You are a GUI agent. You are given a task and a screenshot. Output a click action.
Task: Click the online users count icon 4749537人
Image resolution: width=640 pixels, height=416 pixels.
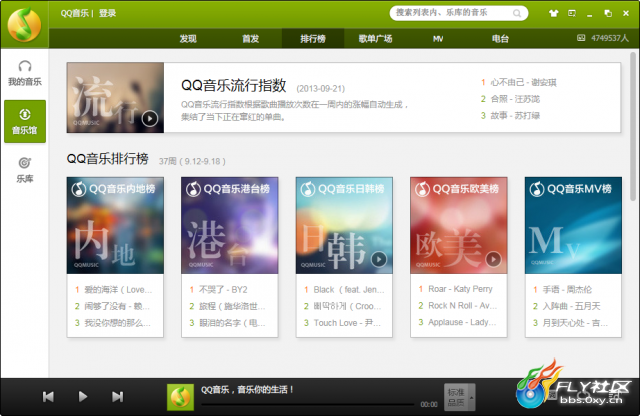click(x=581, y=38)
